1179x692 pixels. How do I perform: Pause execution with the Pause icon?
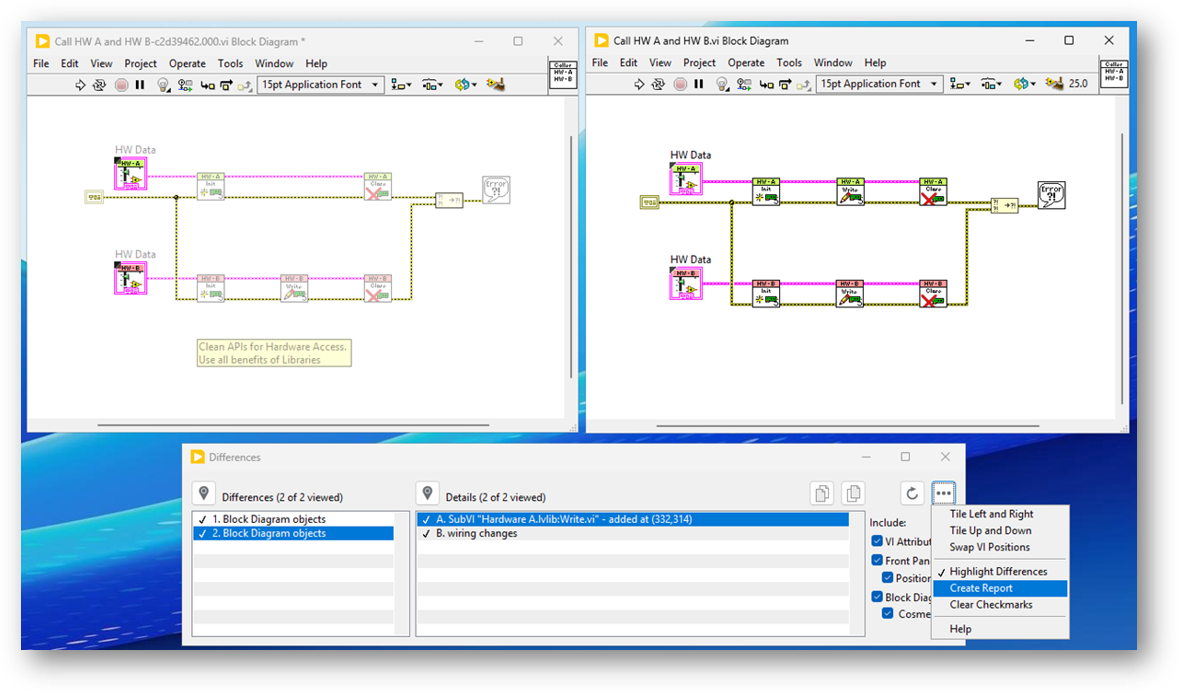coord(139,84)
